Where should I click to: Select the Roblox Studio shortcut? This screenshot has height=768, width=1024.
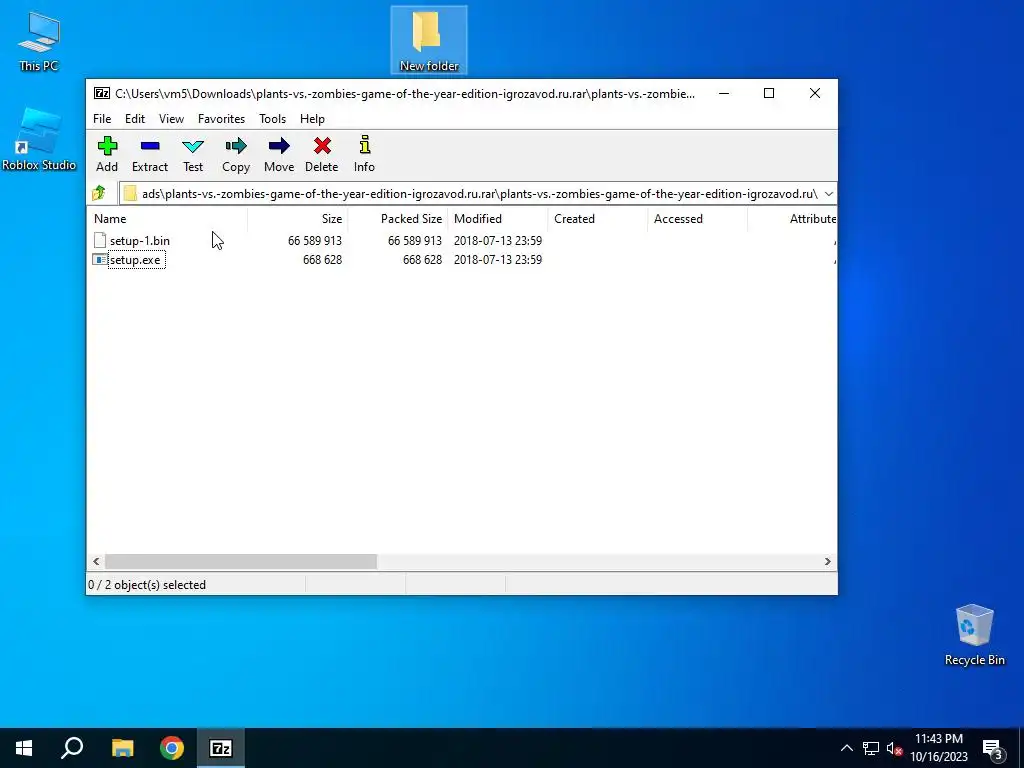coord(39,138)
